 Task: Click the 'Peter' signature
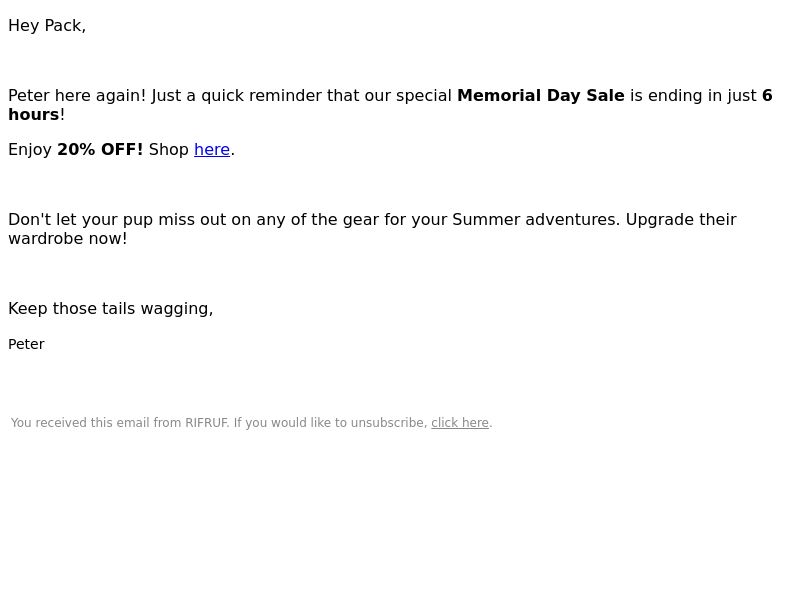[27, 344]
